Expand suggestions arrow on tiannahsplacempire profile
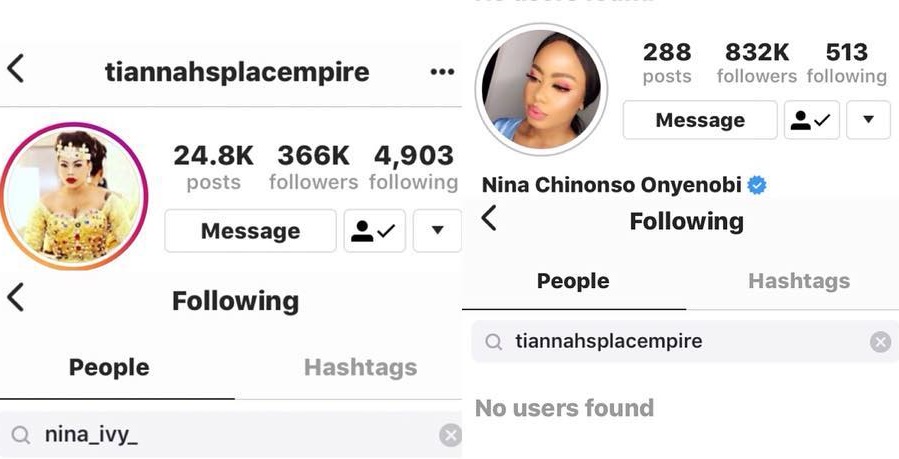 (437, 231)
